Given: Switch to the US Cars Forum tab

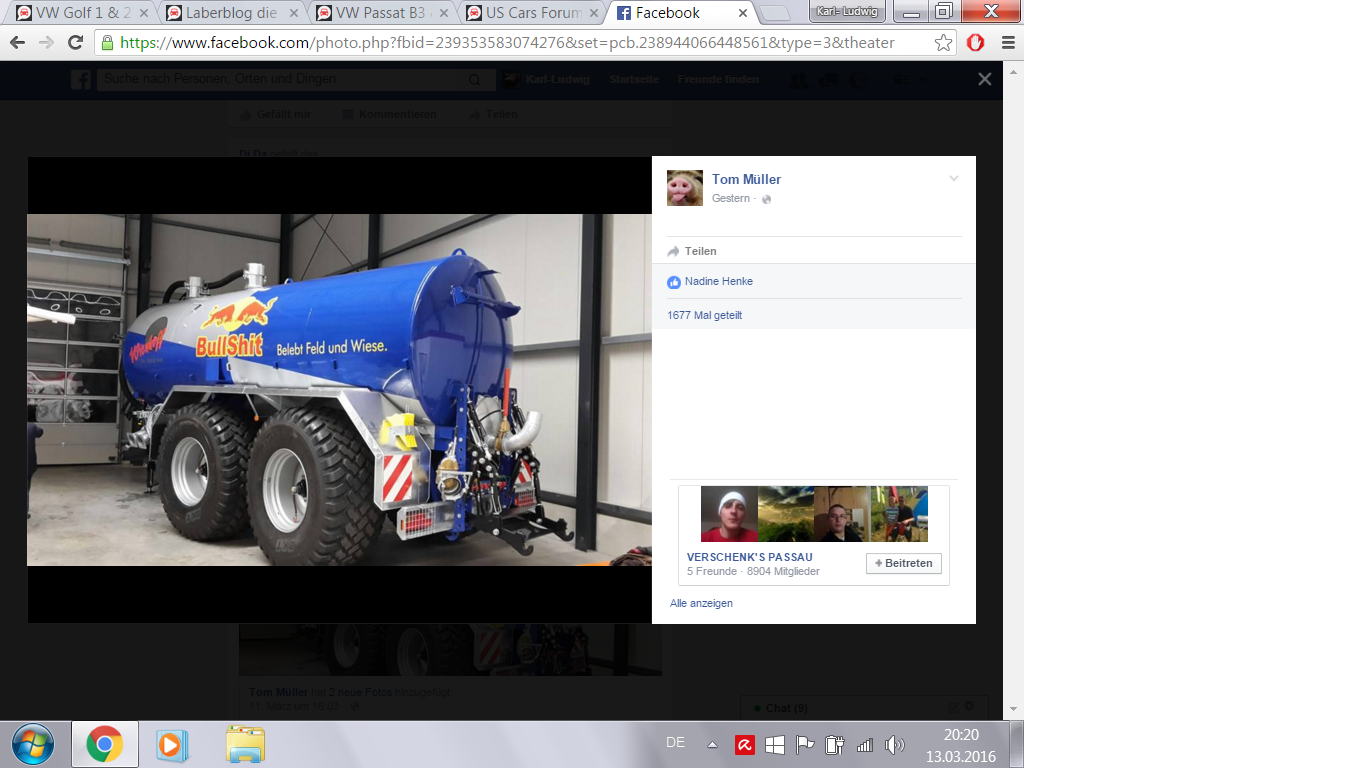Looking at the screenshot, I should (532, 13).
